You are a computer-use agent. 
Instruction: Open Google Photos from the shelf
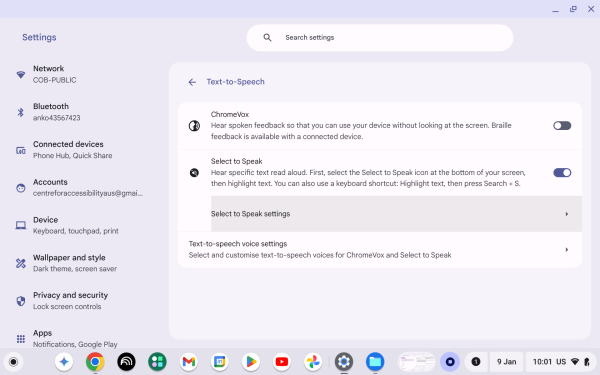[313, 362]
